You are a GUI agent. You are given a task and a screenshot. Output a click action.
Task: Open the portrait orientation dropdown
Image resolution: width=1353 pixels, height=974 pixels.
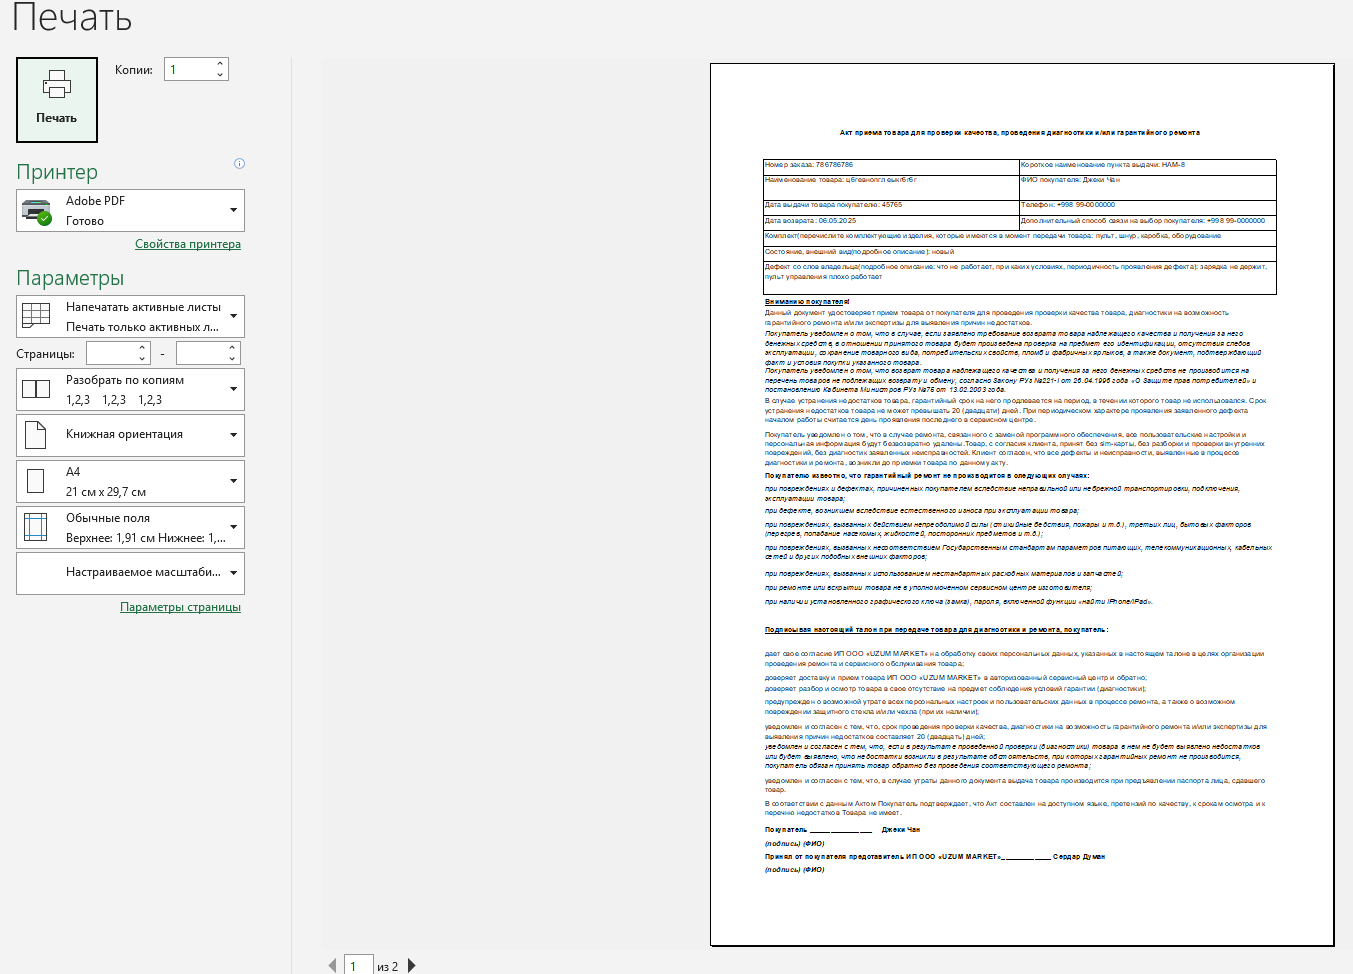[131, 435]
